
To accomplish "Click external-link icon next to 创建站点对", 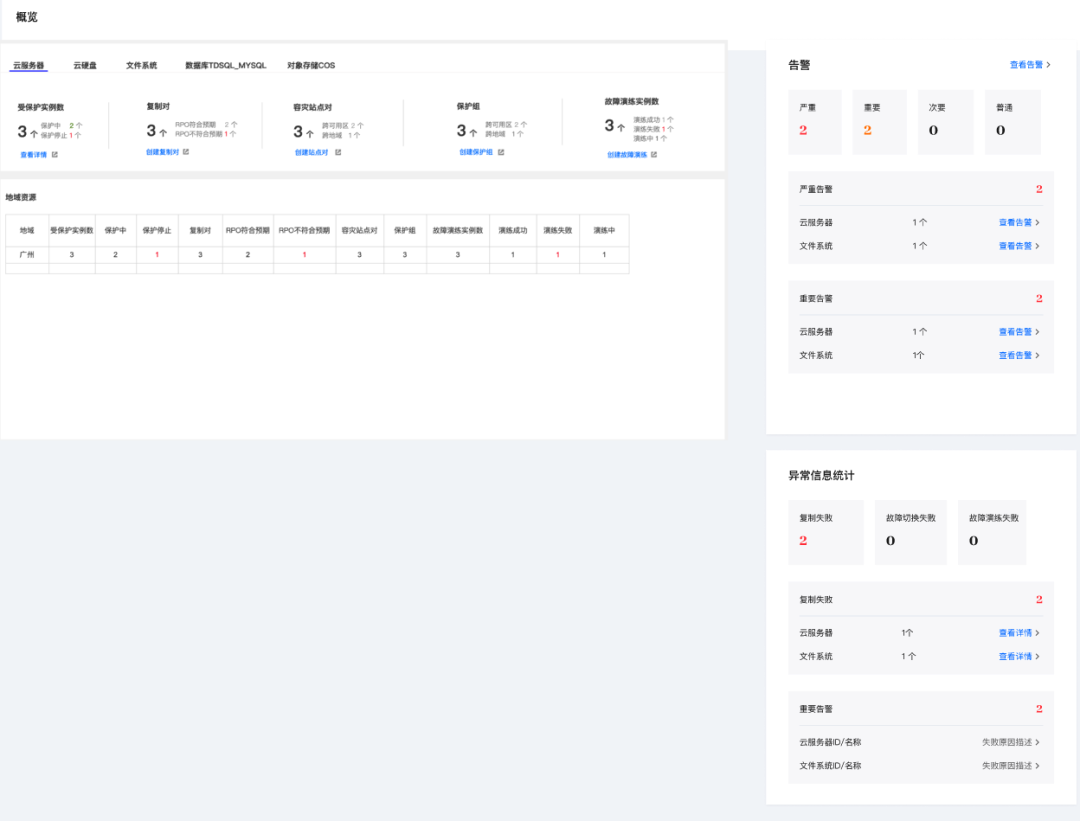I will 338,152.
